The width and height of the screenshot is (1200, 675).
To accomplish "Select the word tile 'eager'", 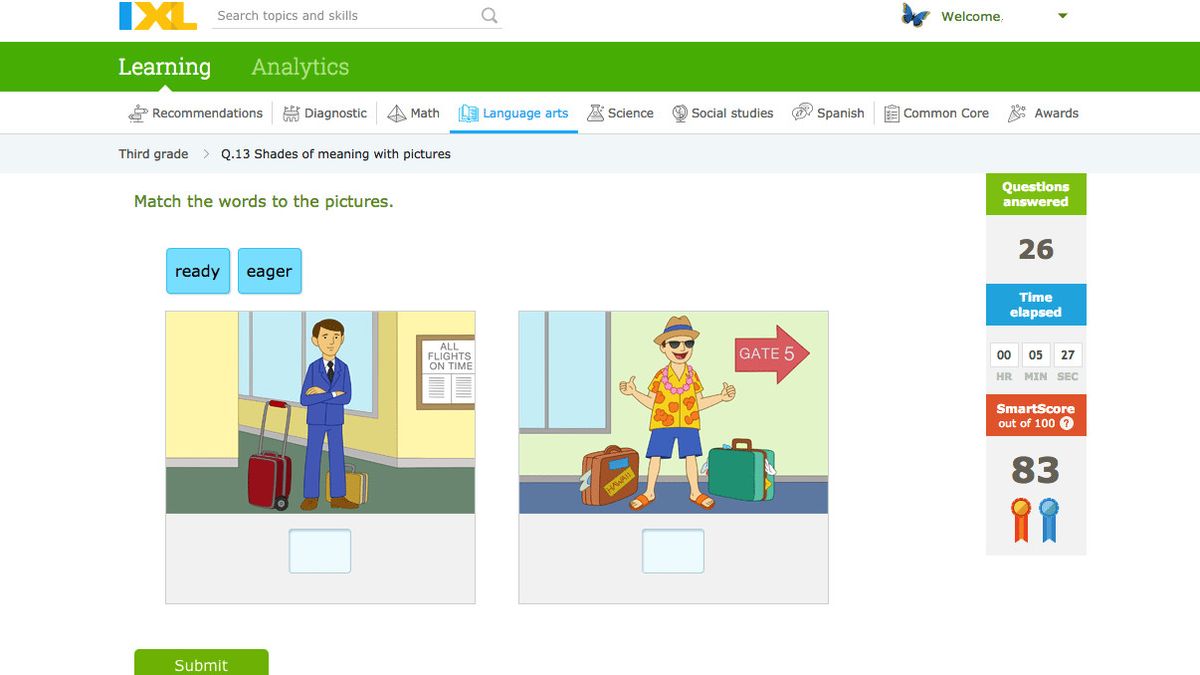I will (x=269, y=271).
